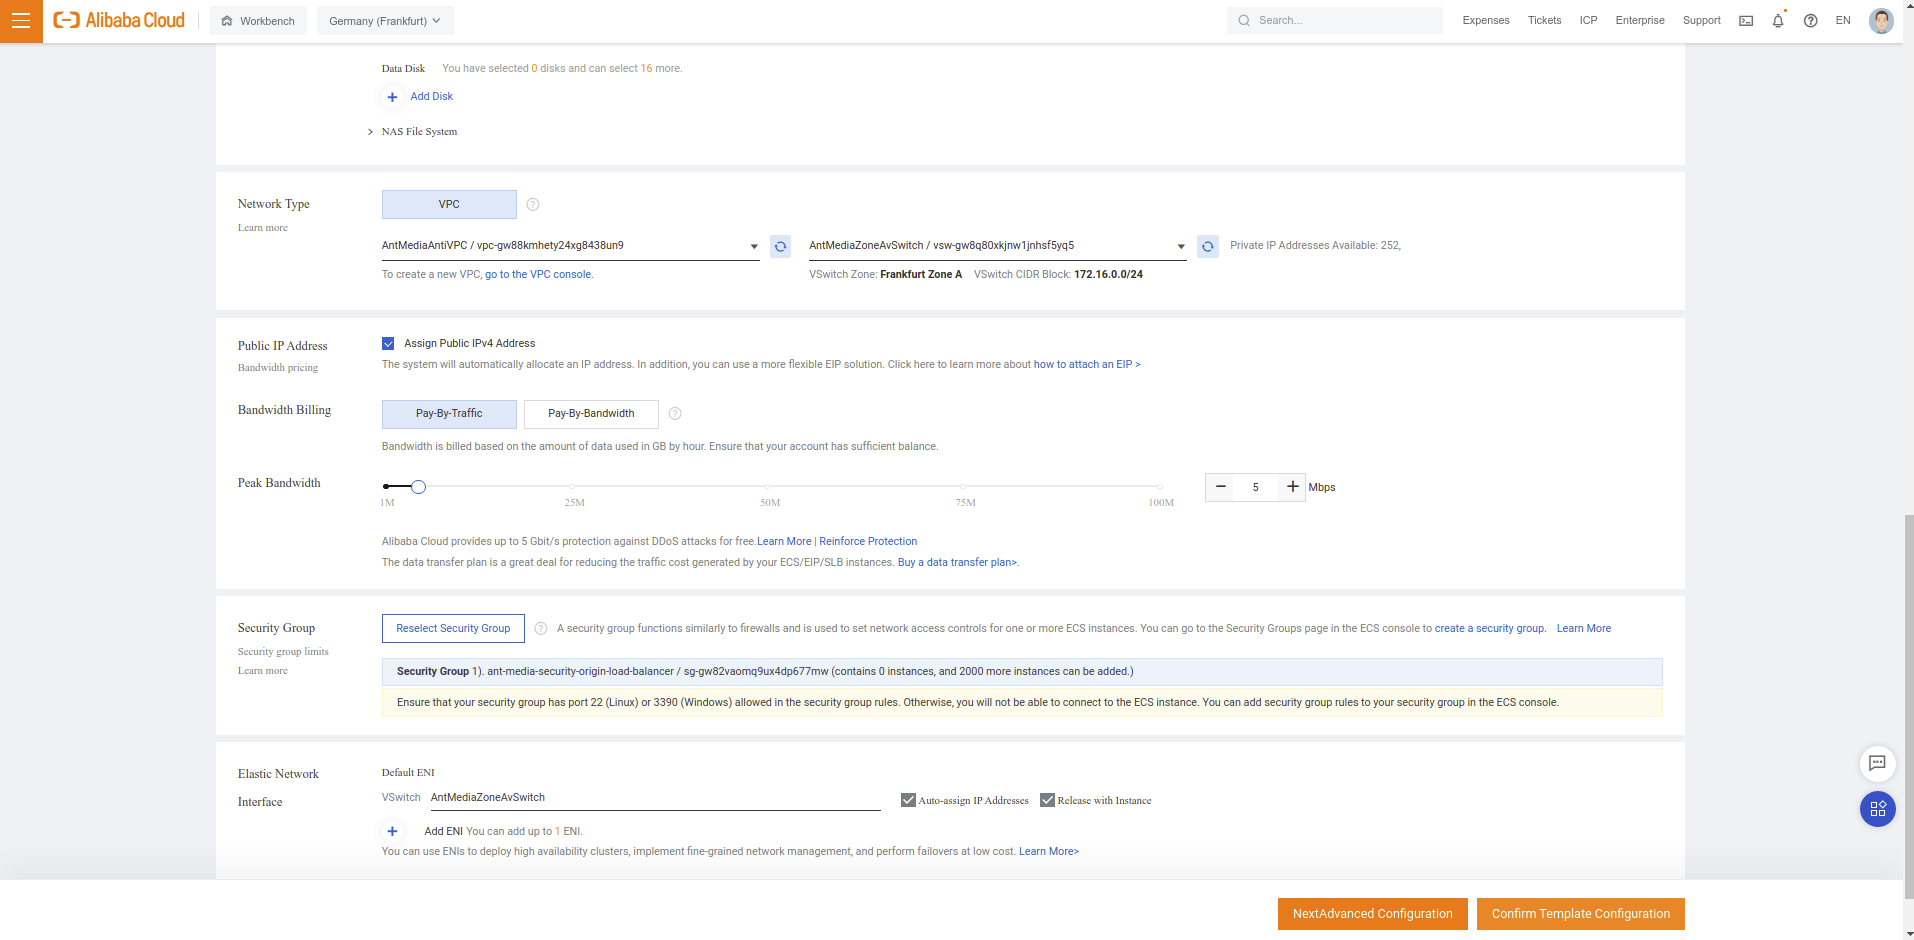Viewport: 1914px width, 940px height.
Task: Show Bandwidth Billing help tooltip
Action: [675, 414]
